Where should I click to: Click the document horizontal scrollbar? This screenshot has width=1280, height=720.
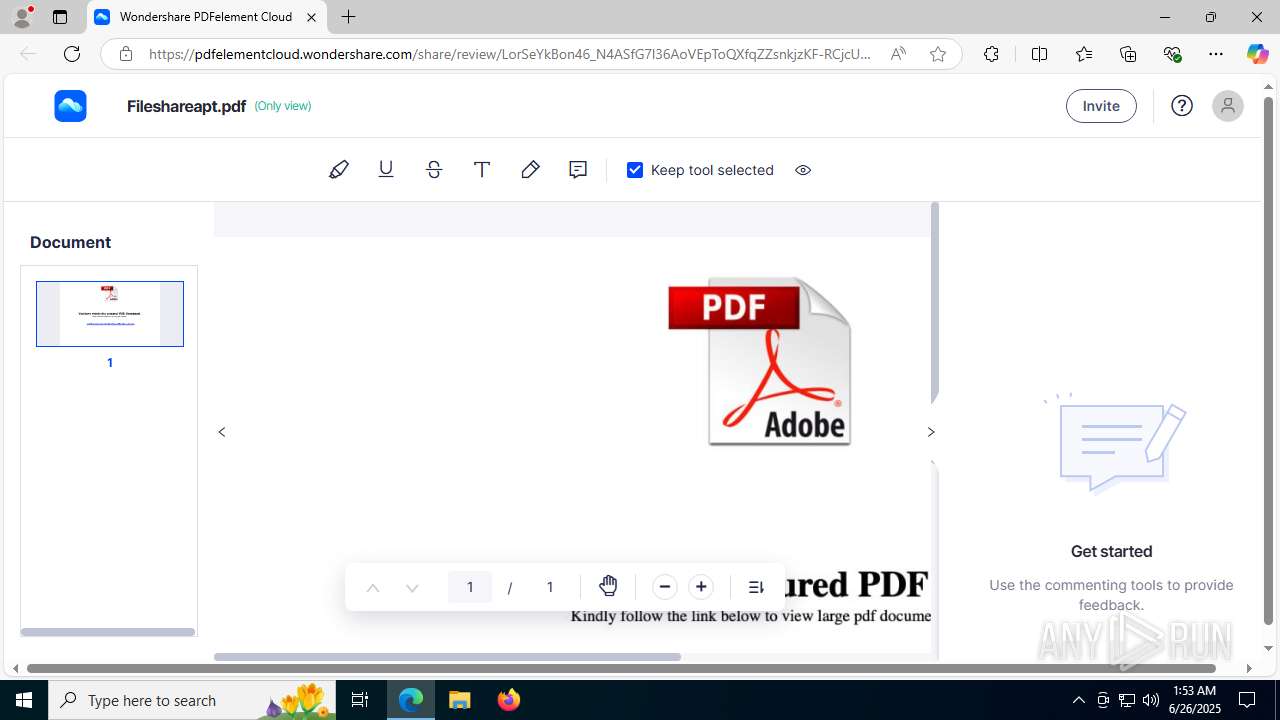447,657
